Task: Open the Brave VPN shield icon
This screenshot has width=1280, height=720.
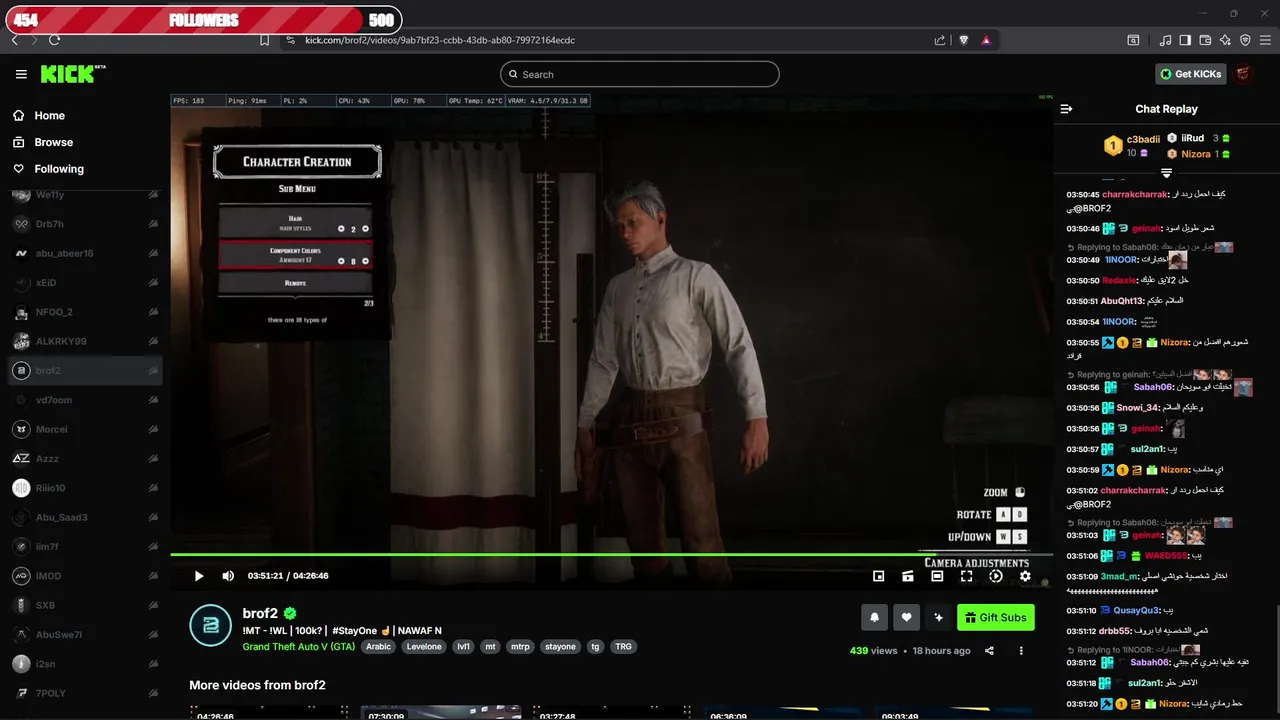Action: pos(1245,40)
